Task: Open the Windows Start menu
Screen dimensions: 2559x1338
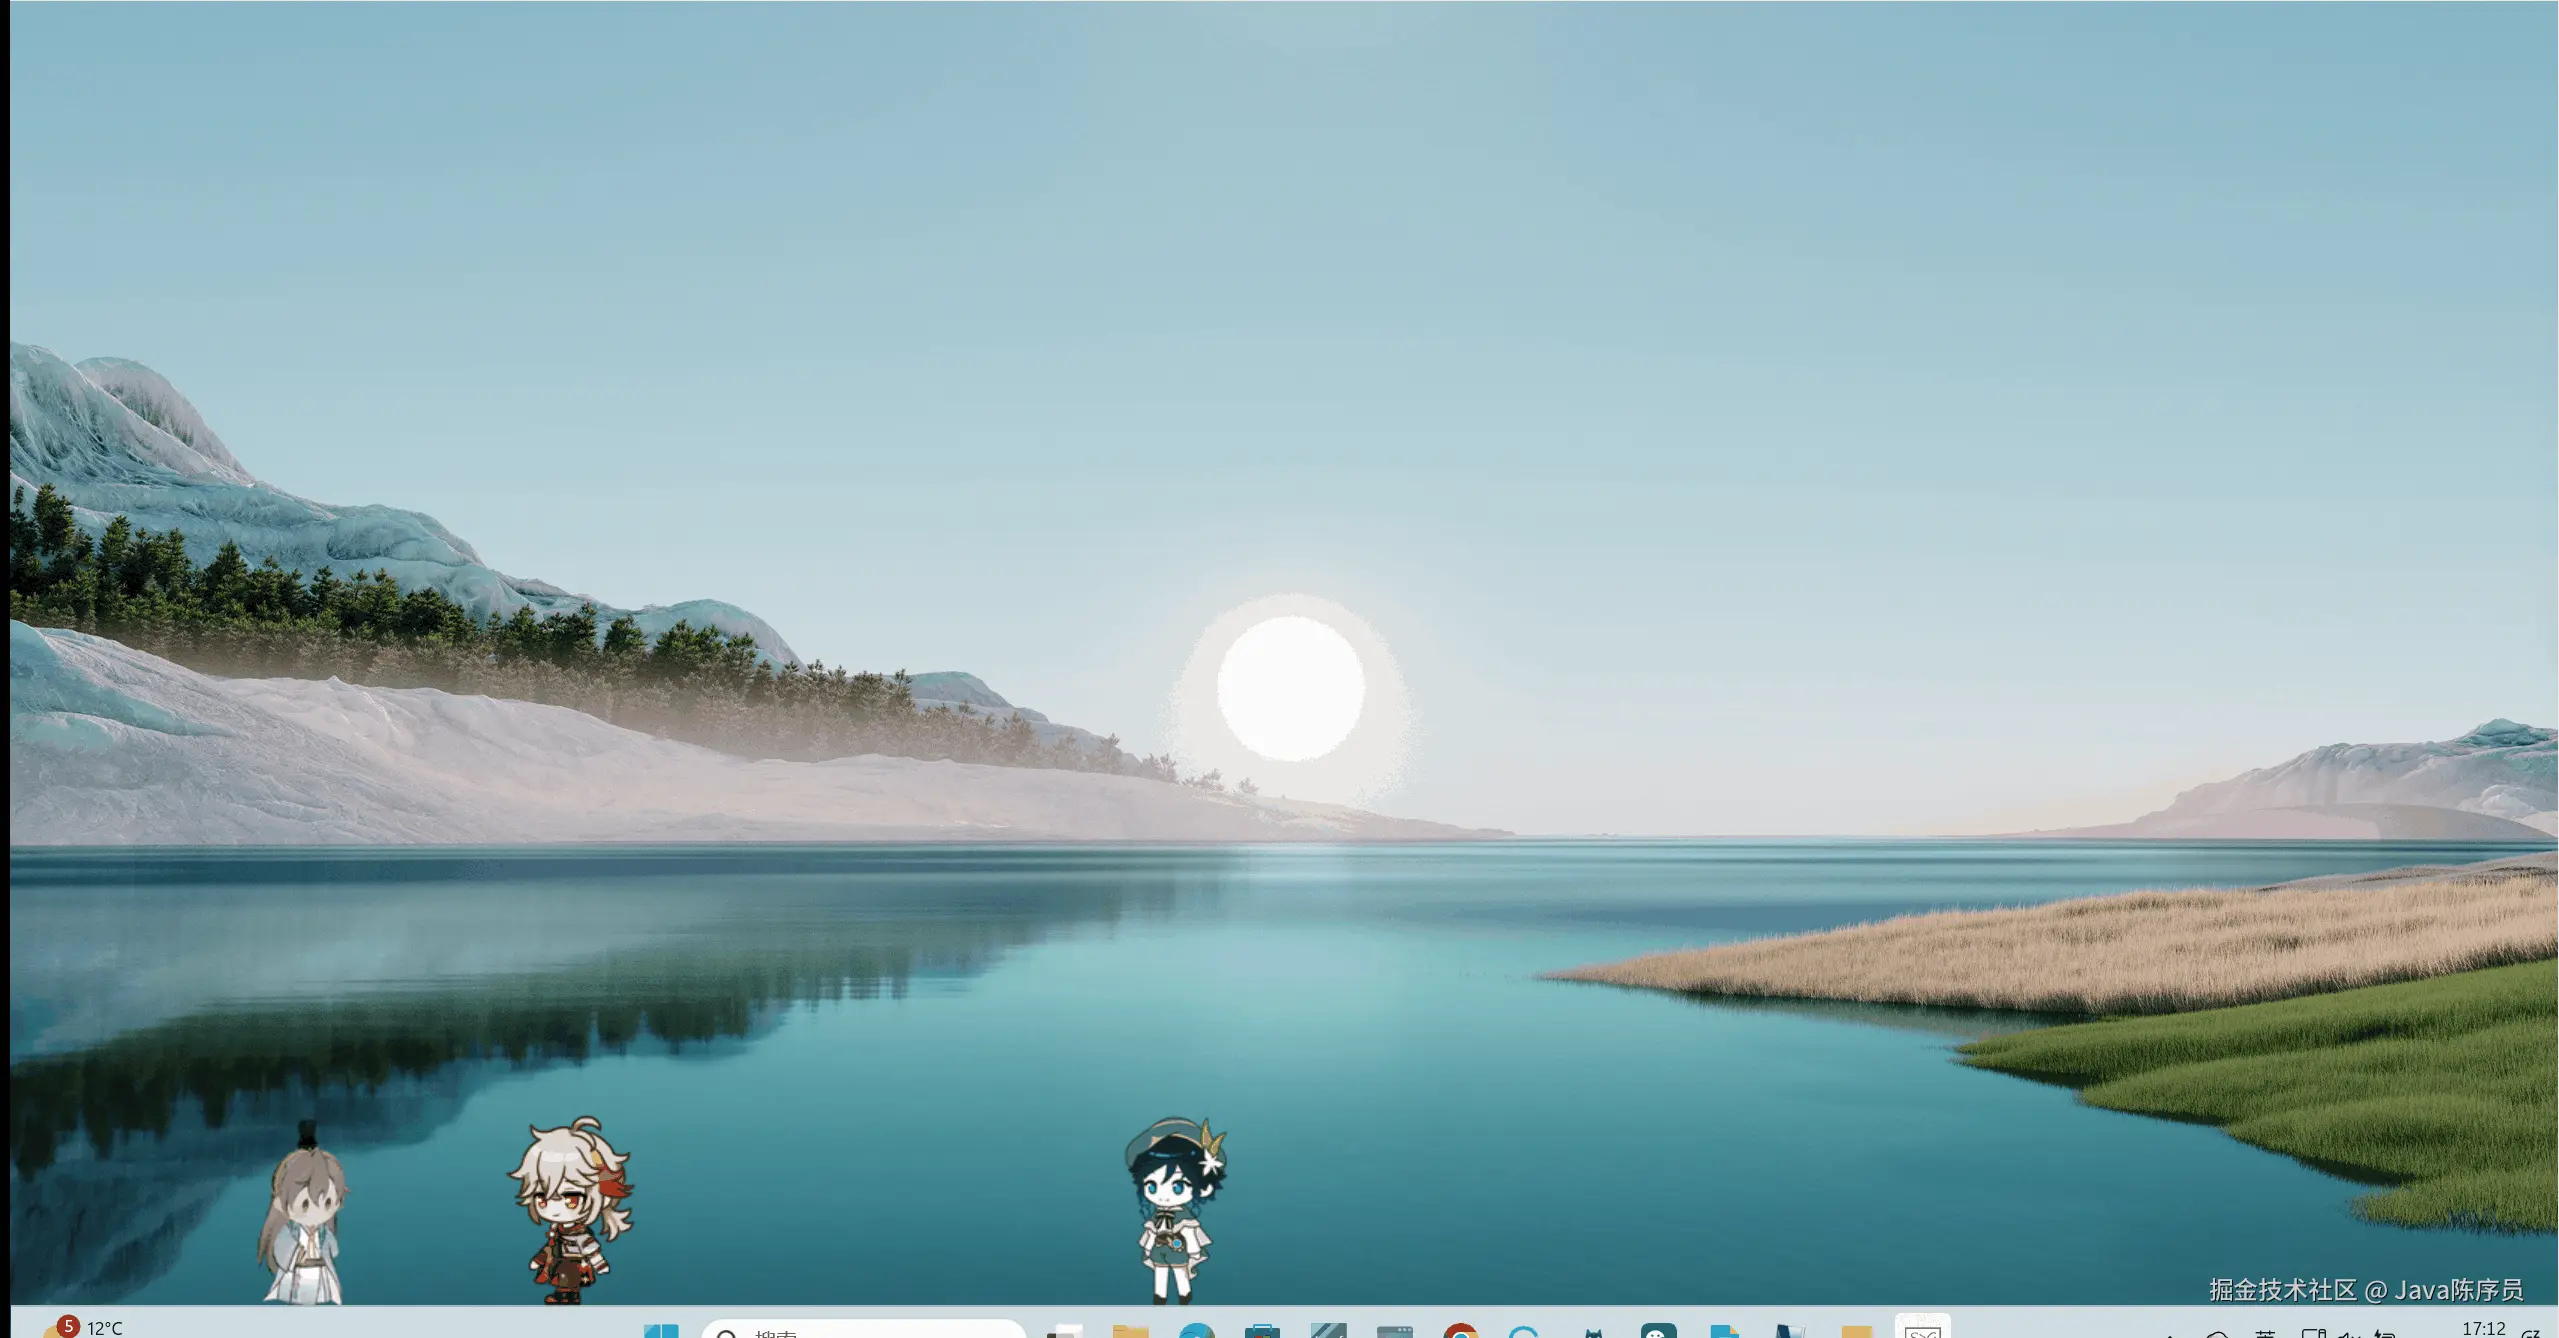Action: (x=661, y=1331)
